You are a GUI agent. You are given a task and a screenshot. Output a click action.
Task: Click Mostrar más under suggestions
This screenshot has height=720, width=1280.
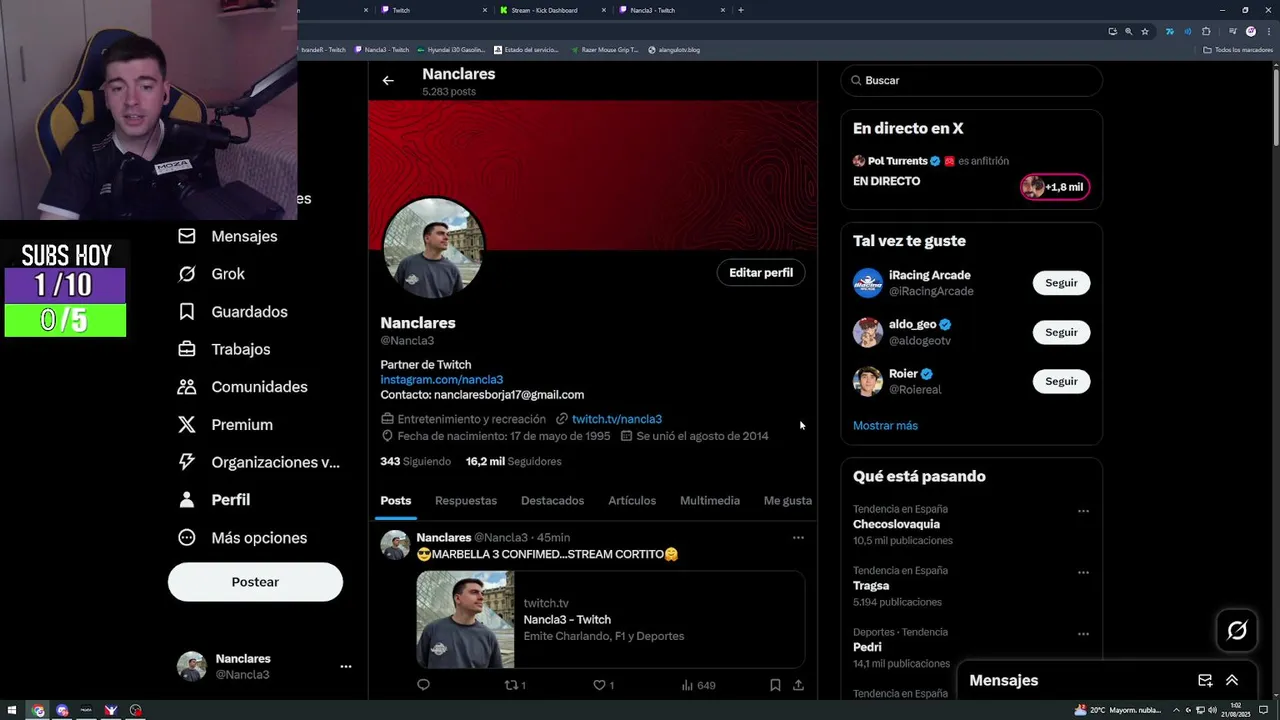click(x=885, y=426)
